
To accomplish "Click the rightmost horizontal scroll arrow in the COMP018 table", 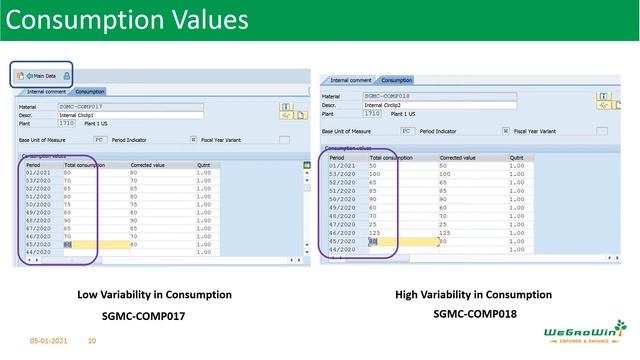I will [617, 258].
